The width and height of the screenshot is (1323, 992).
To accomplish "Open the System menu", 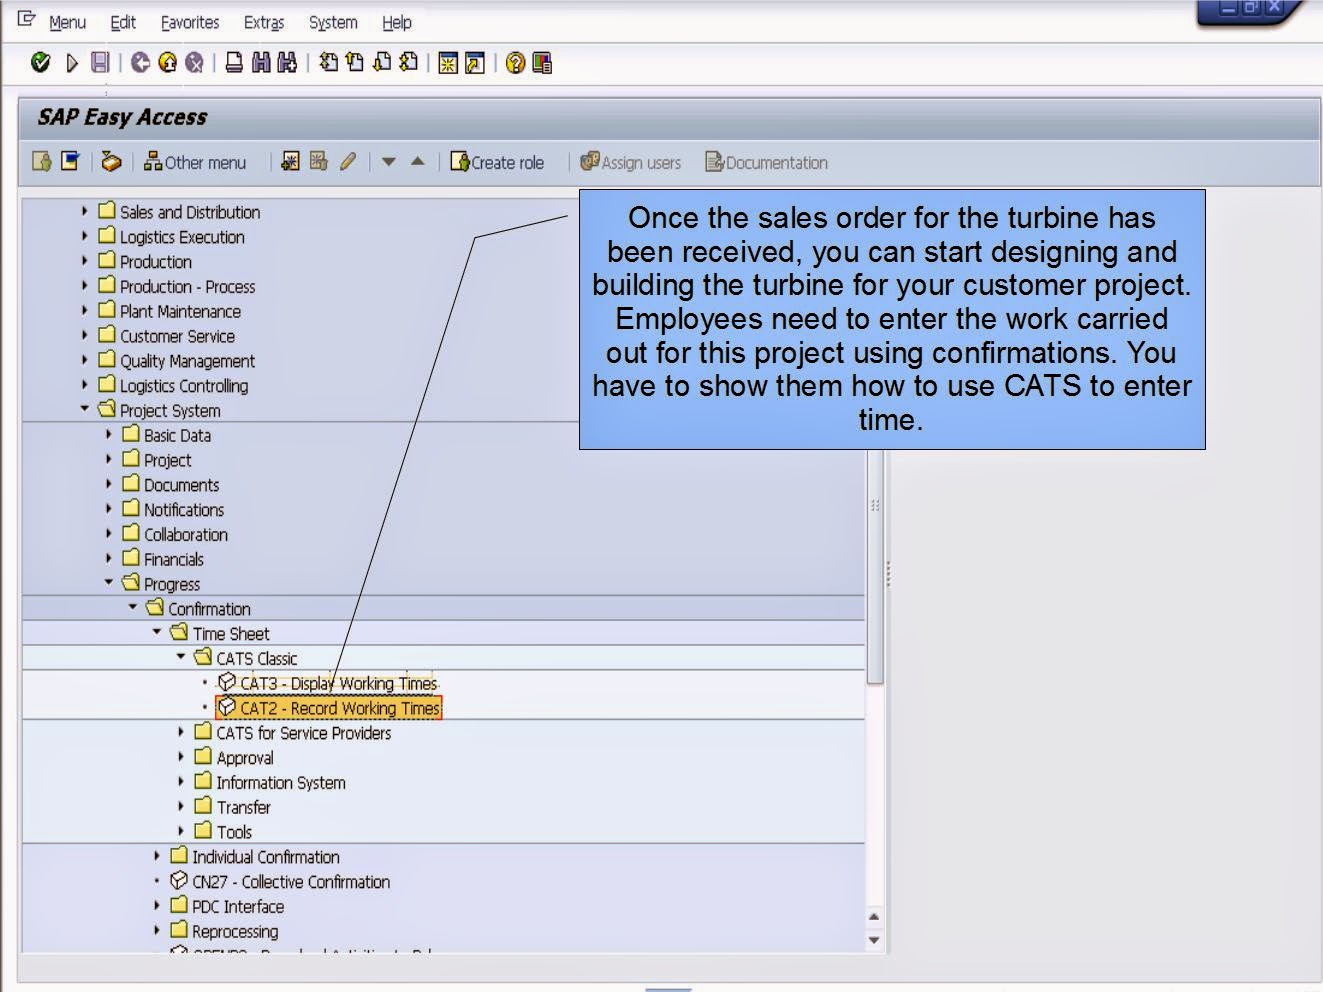I will tap(333, 22).
